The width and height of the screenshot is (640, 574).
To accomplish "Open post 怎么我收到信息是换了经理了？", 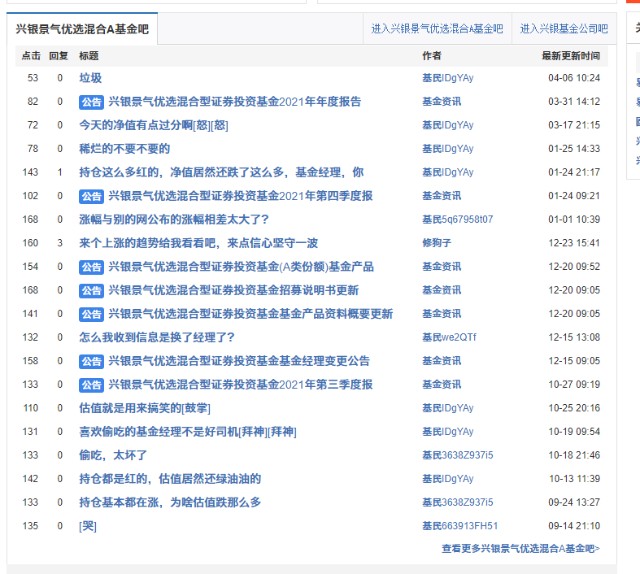I will click(x=157, y=337).
